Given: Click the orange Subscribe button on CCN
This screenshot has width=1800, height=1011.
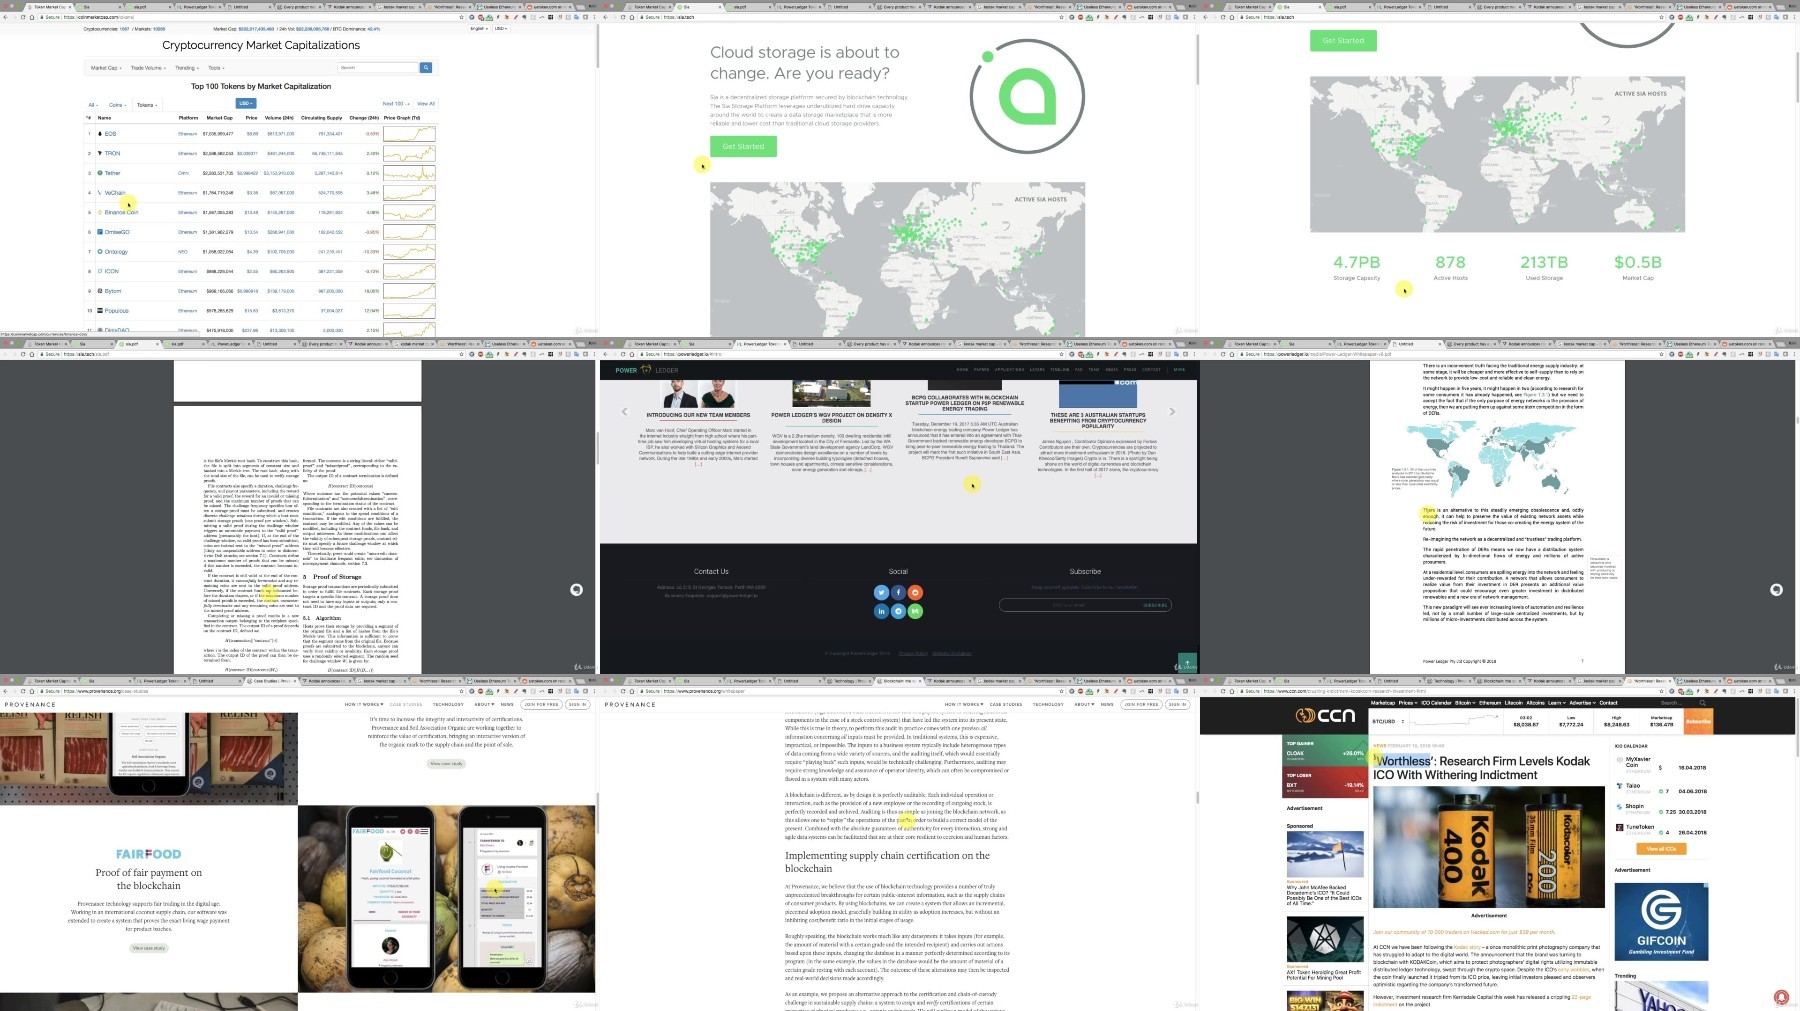Looking at the screenshot, I should [1698, 721].
